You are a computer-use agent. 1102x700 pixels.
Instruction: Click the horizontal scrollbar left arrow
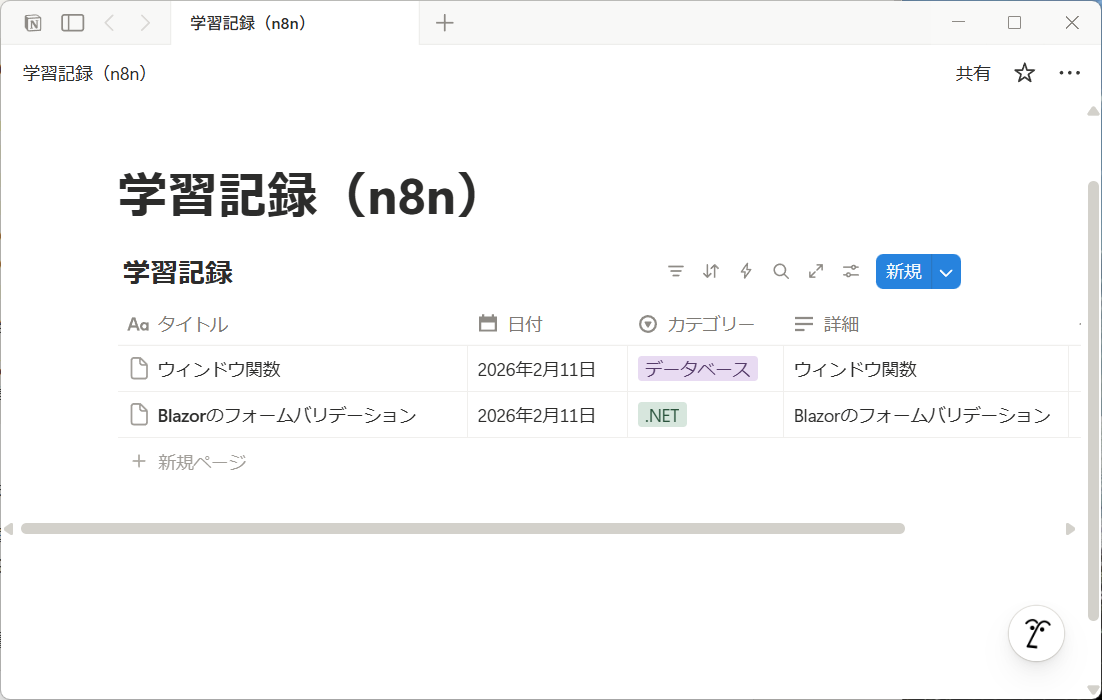pyautogui.click(x=8, y=529)
